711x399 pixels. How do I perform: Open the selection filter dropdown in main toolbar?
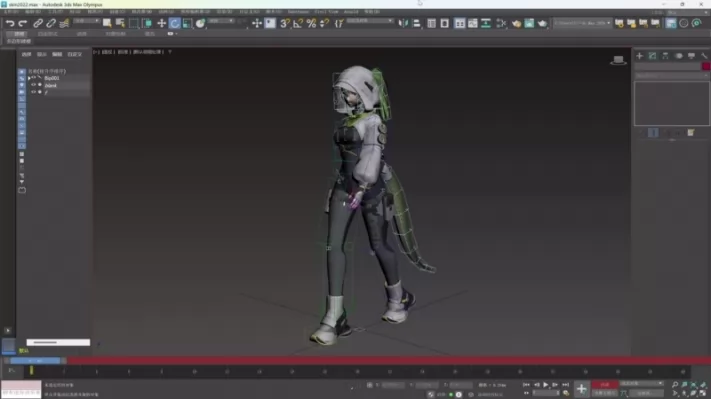click(87, 21)
